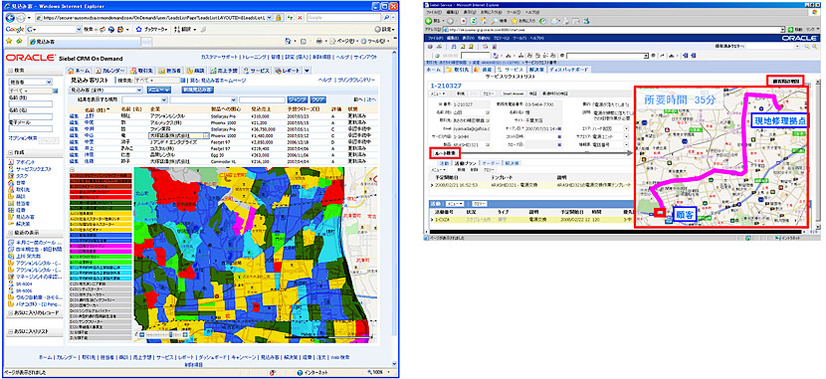This screenshot has width=826, height=379.
Task: Switch to the カレンダー tab
Action: (111, 71)
